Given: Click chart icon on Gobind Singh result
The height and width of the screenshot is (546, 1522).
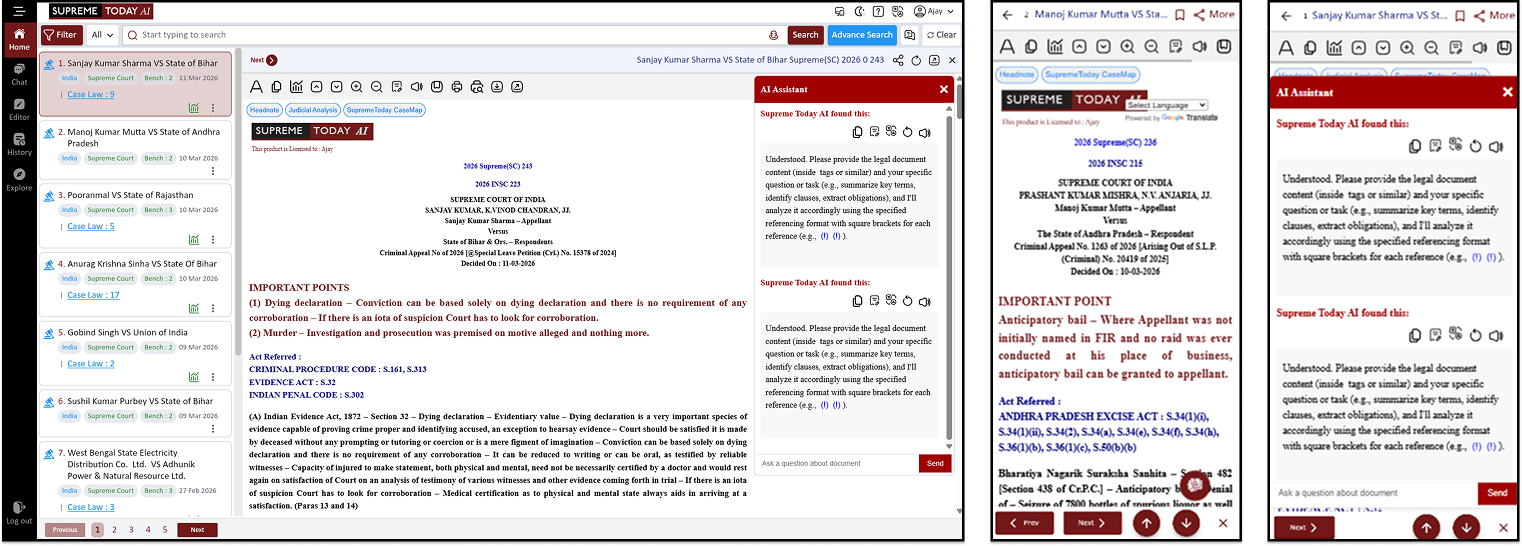Looking at the screenshot, I should [193, 376].
